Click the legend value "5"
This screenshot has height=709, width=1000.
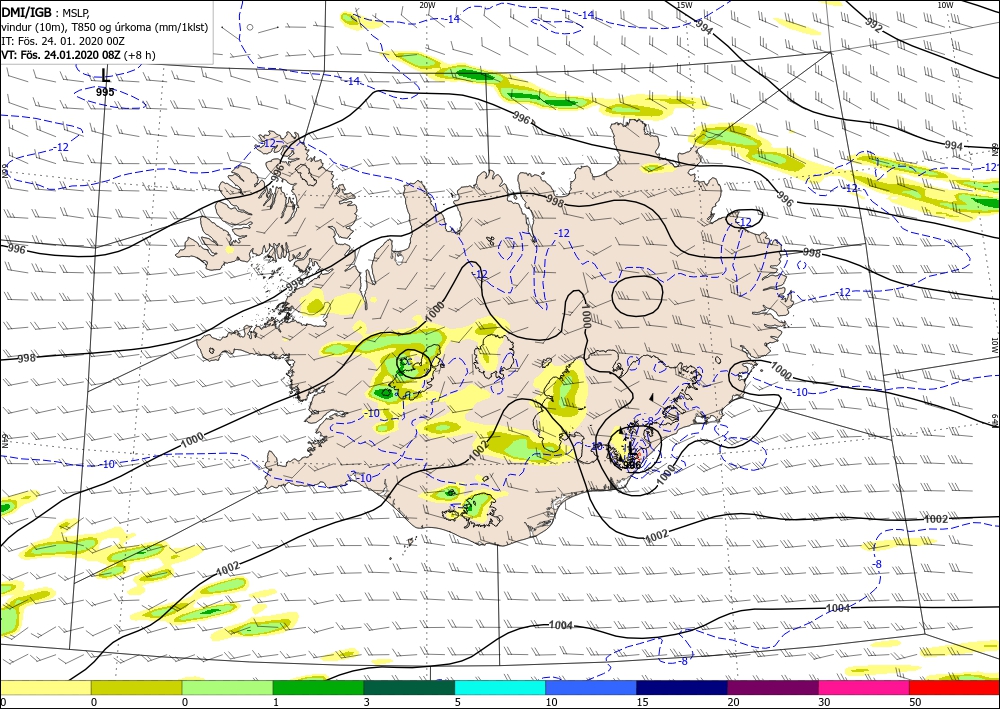(458, 703)
